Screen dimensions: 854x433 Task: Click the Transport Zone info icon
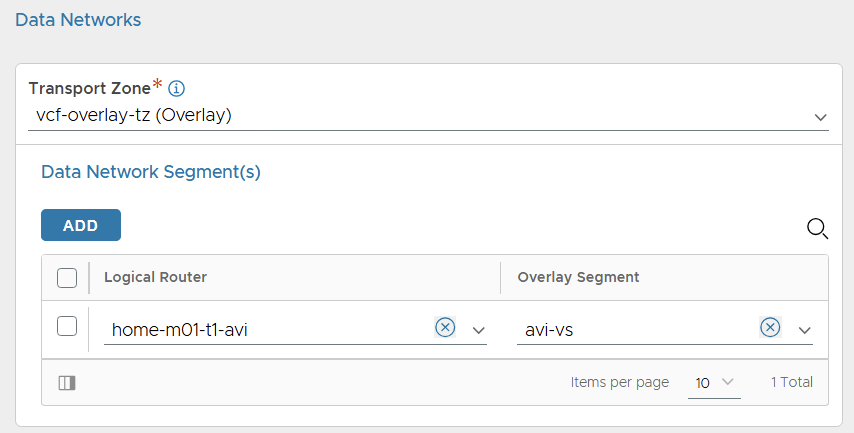coord(177,88)
